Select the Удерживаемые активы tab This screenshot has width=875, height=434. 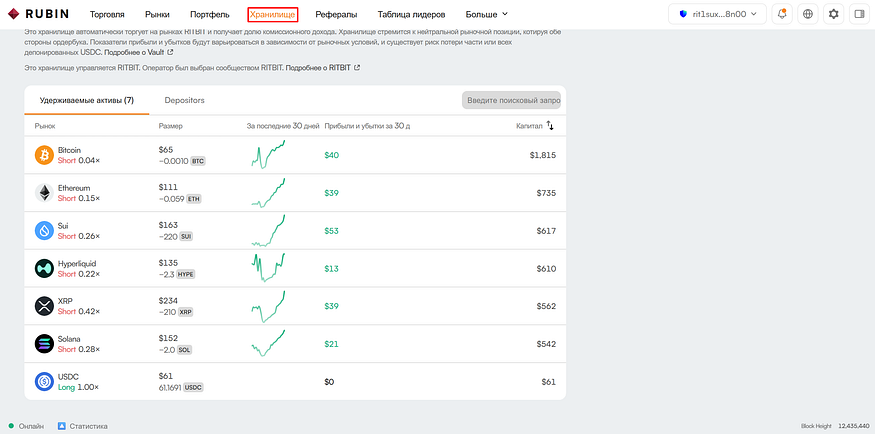[x=86, y=100]
